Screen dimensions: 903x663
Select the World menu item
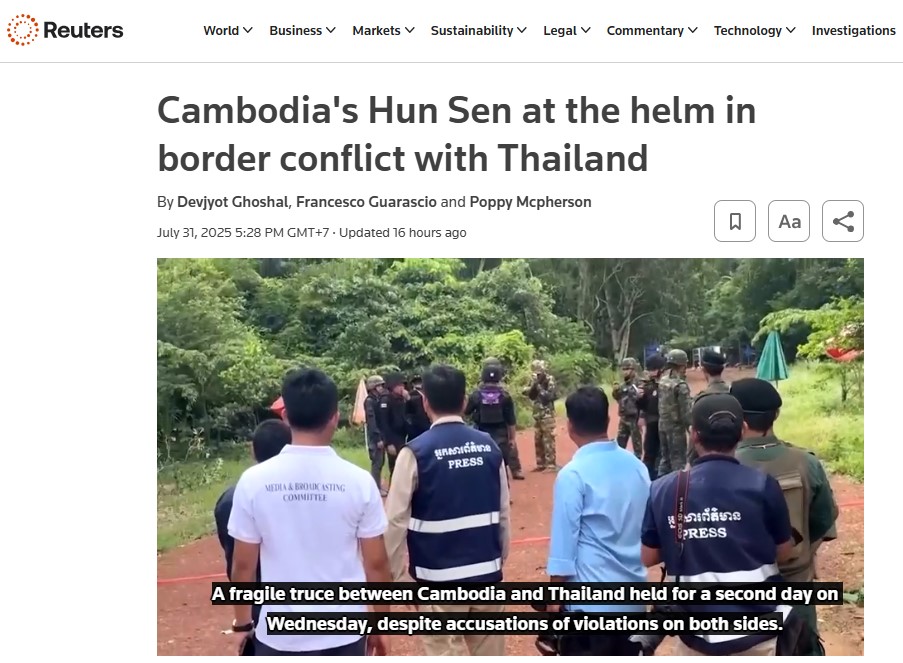(221, 31)
